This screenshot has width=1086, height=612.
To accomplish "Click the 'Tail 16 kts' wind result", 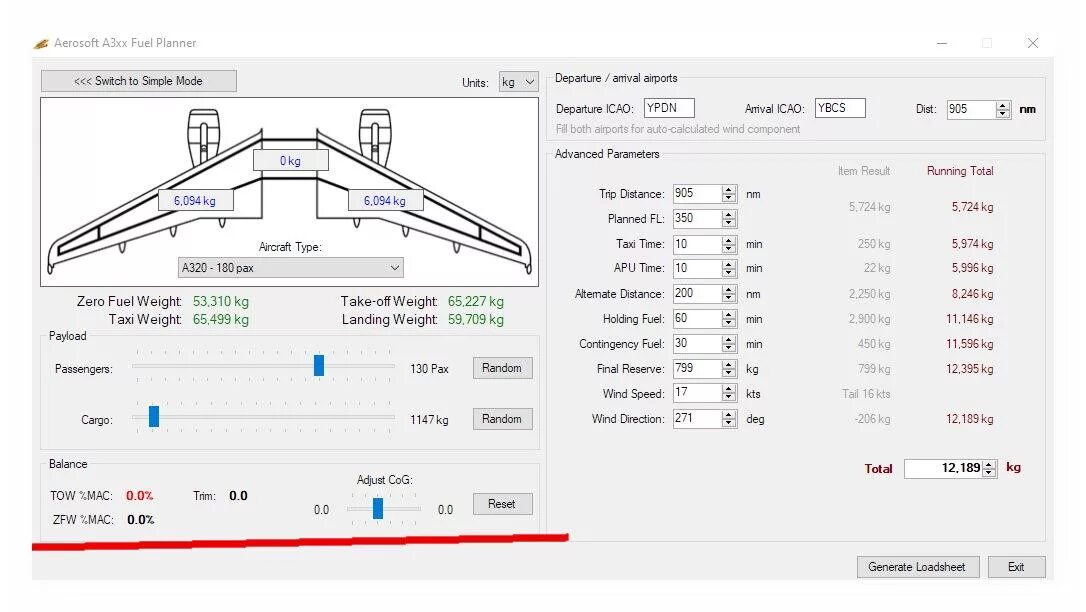I will [x=866, y=394].
